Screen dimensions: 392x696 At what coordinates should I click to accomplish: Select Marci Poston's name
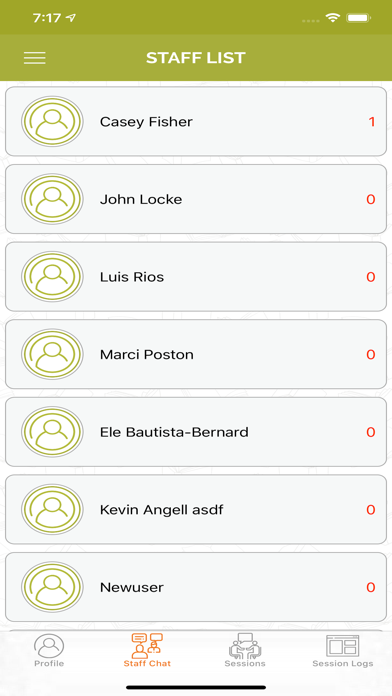pos(147,355)
